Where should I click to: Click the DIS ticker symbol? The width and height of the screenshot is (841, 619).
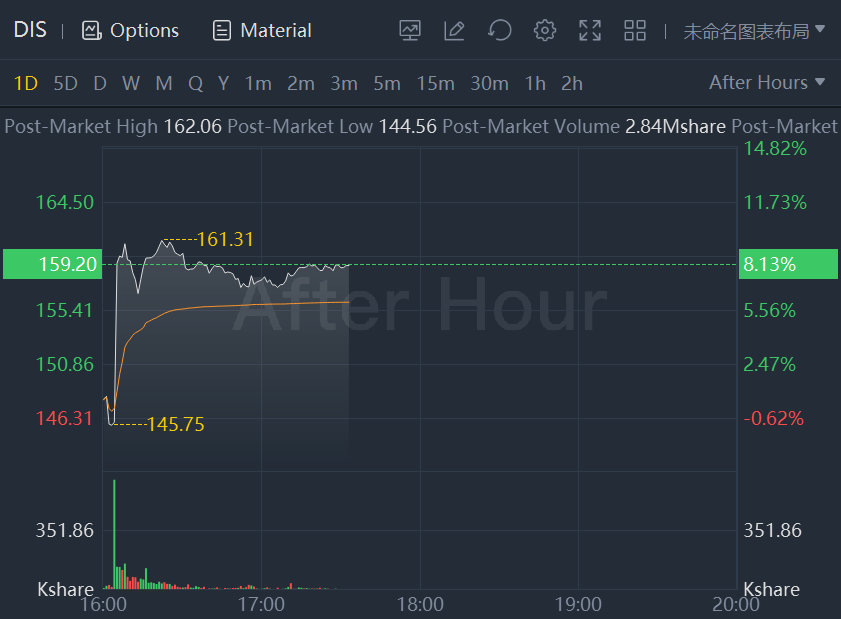click(x=29, y=31)
